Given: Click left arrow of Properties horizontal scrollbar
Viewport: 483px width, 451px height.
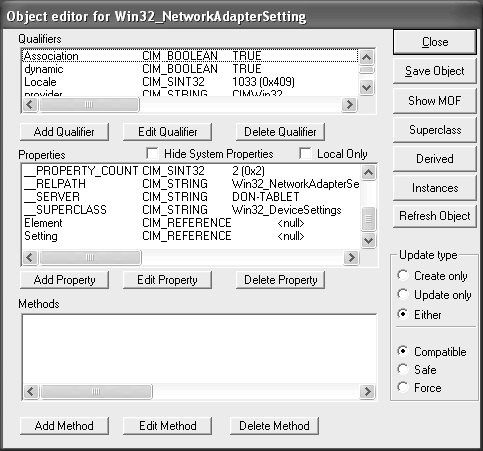Looking at the screenshot, I should click(30, 257).
